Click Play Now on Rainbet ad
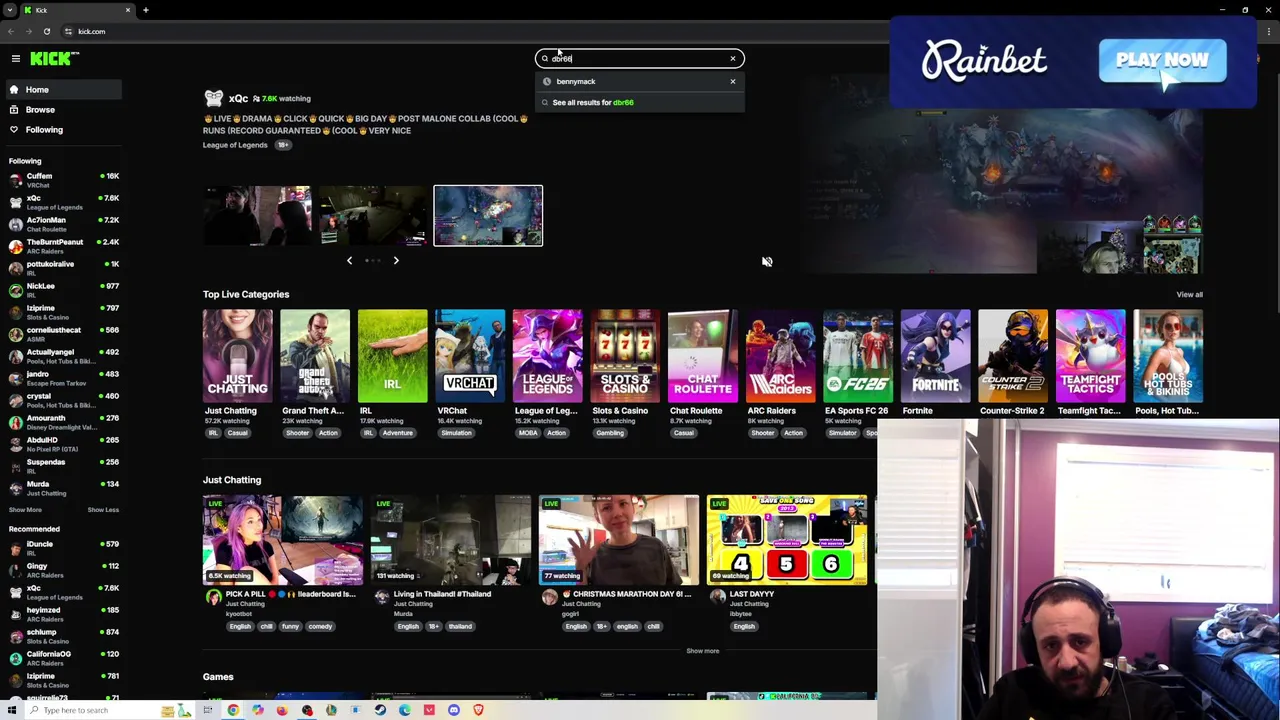The image size is (1280, 720). (x=1162, y=61)
